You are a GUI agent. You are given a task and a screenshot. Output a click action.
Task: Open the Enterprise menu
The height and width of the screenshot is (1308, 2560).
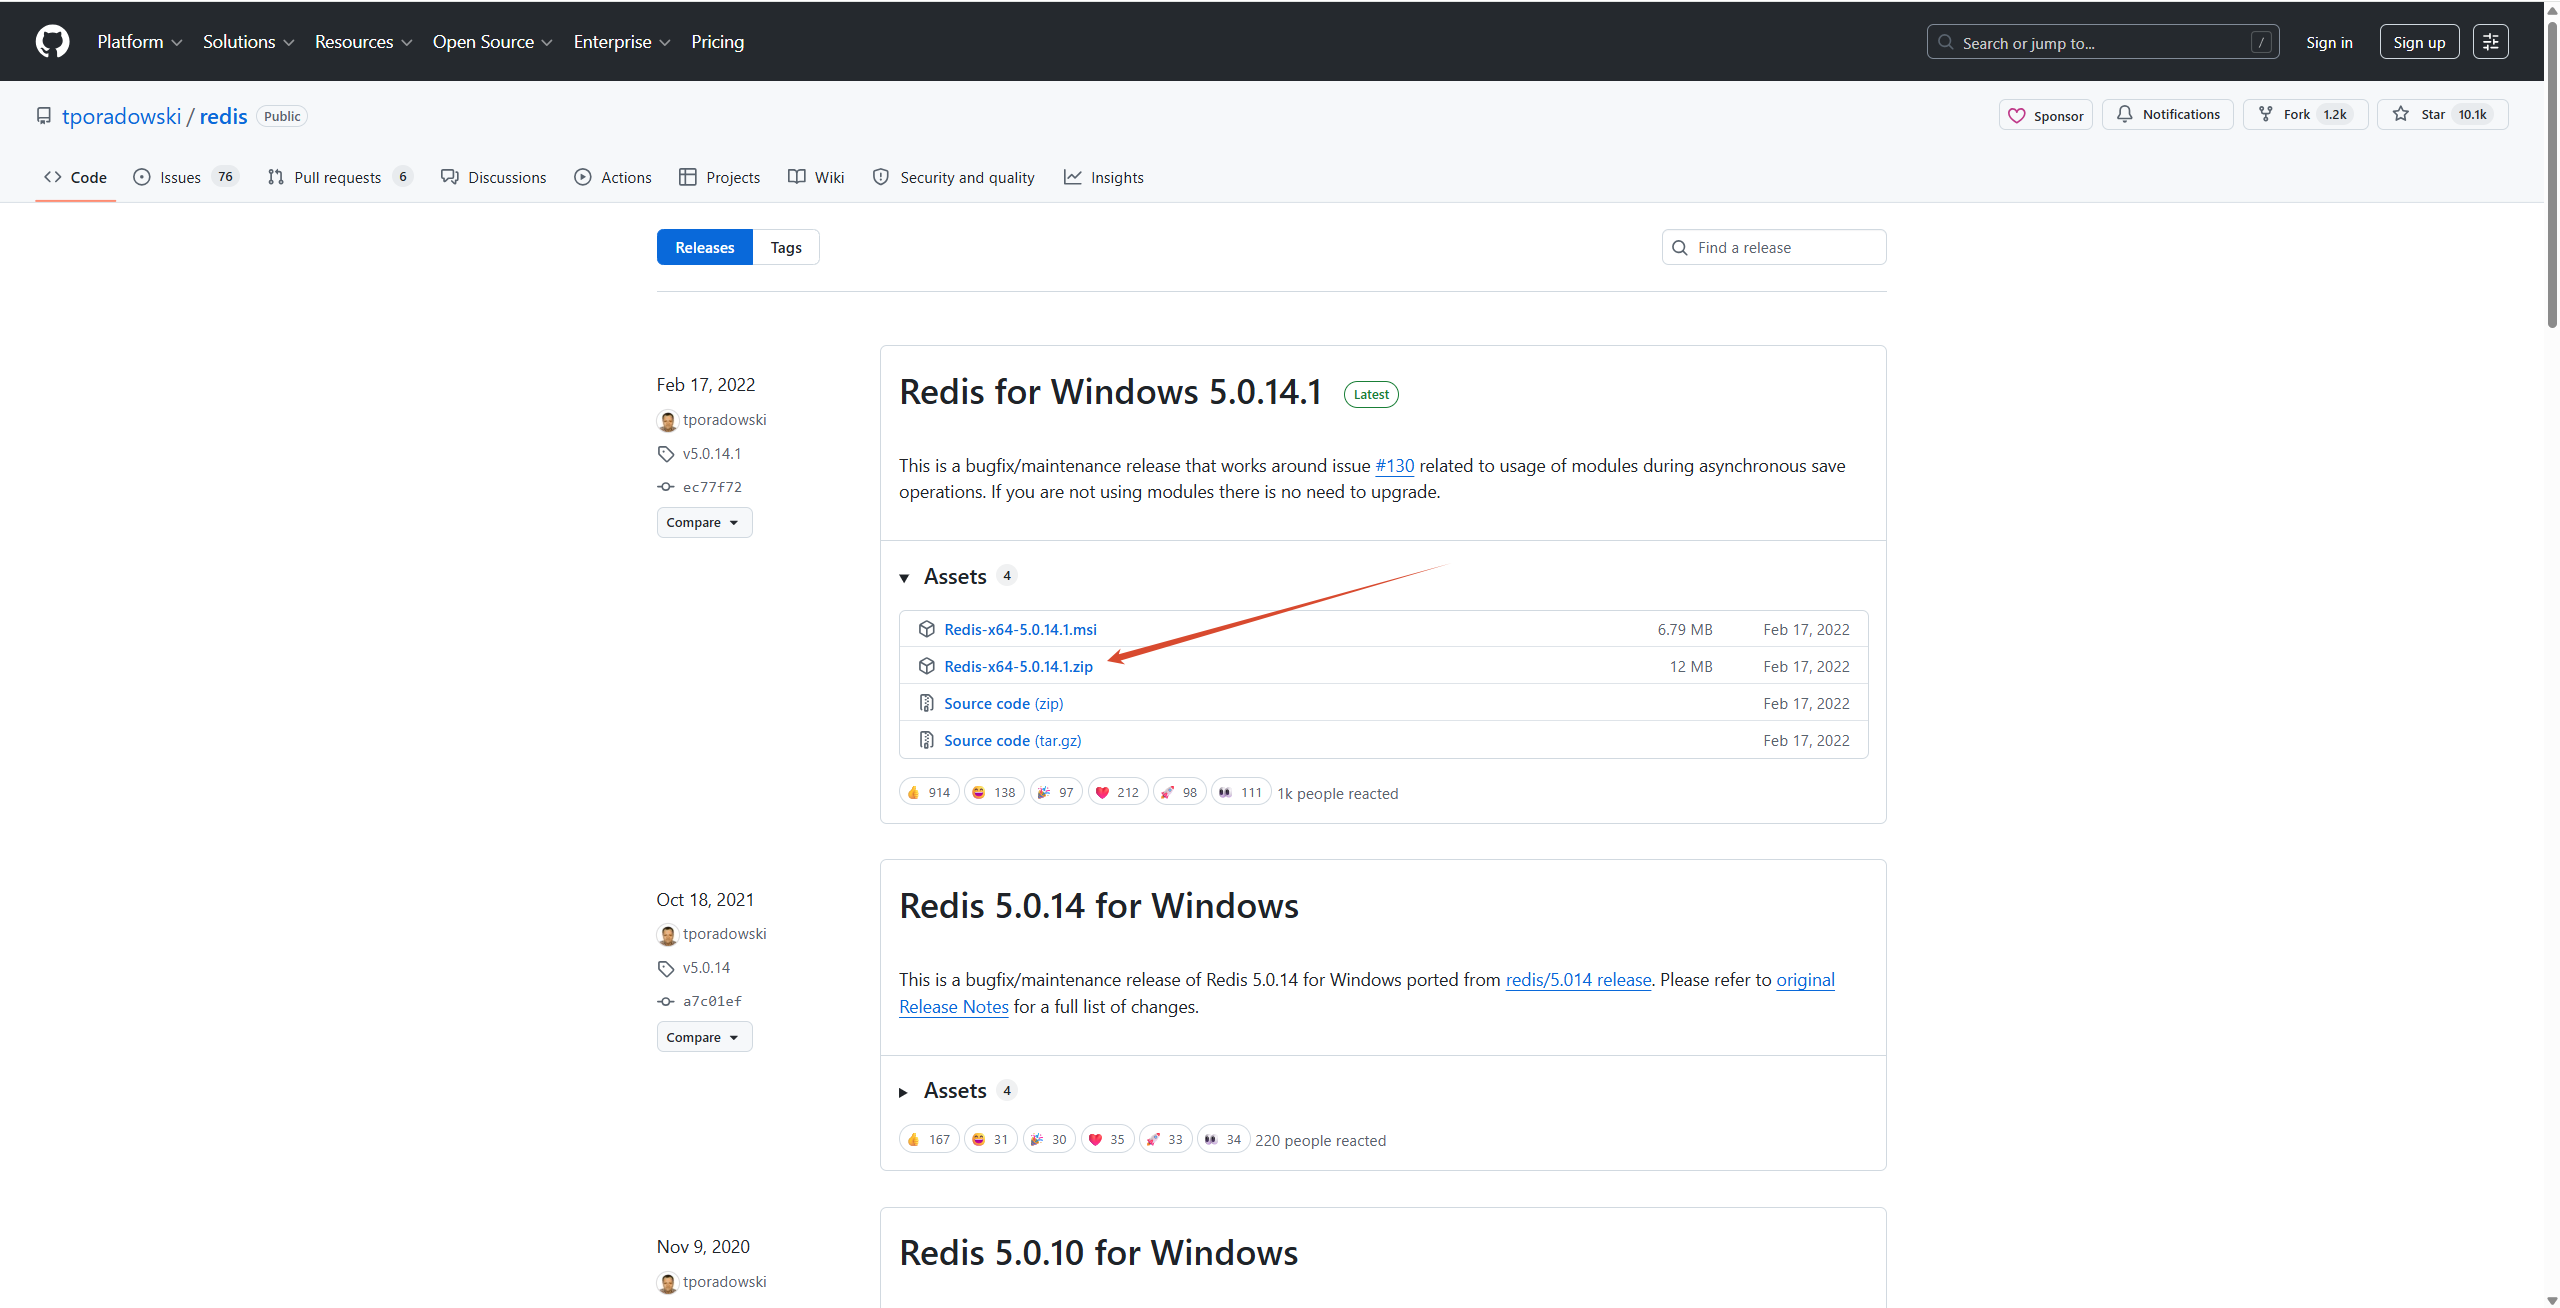[x=621, y=42]
